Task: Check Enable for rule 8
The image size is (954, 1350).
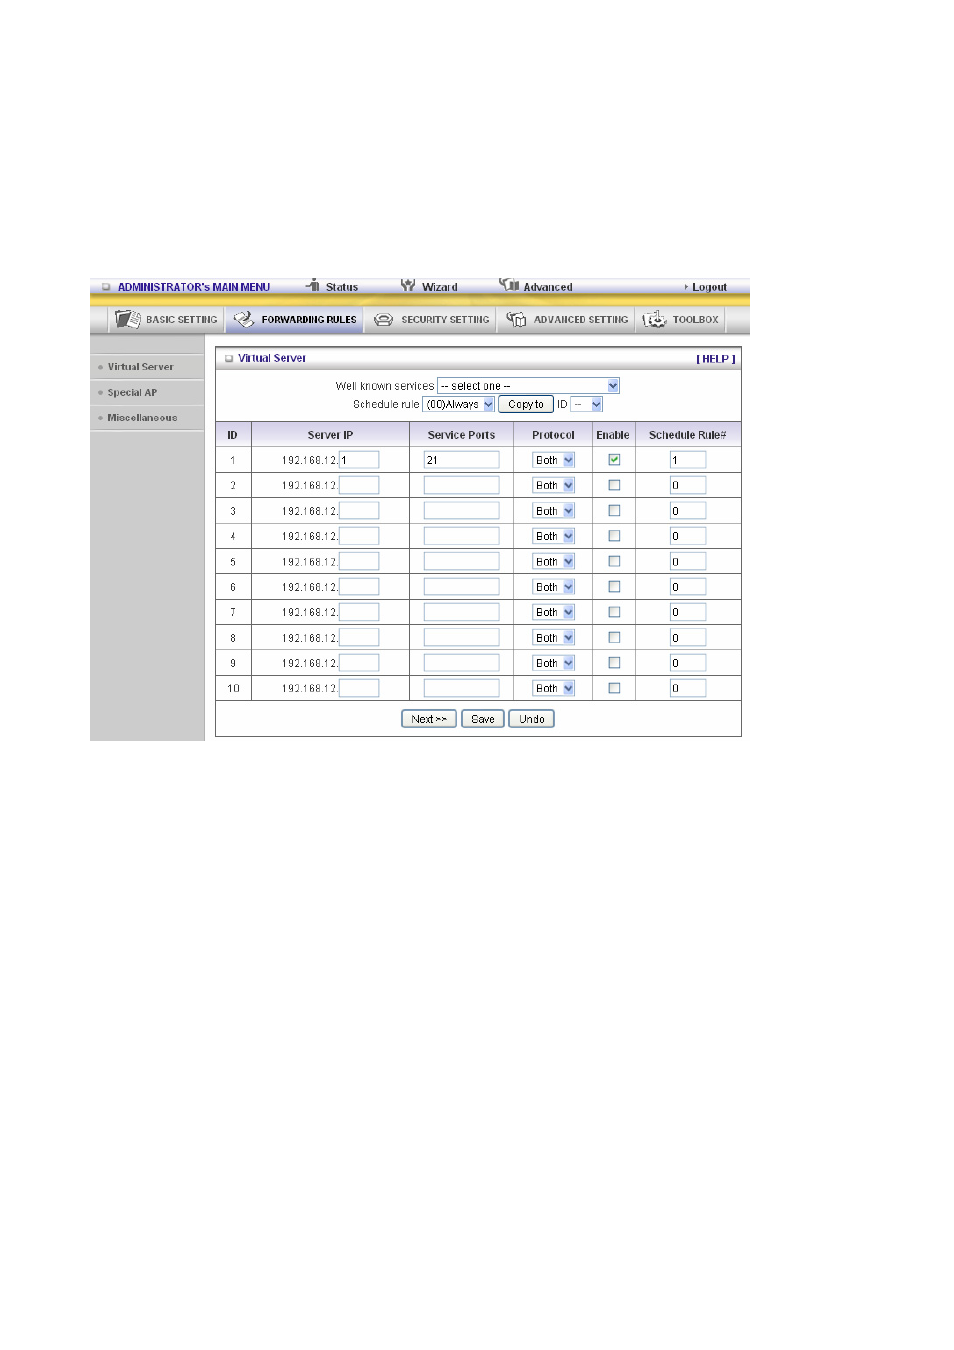Action: pyautogui.click(x=614, y=638)
